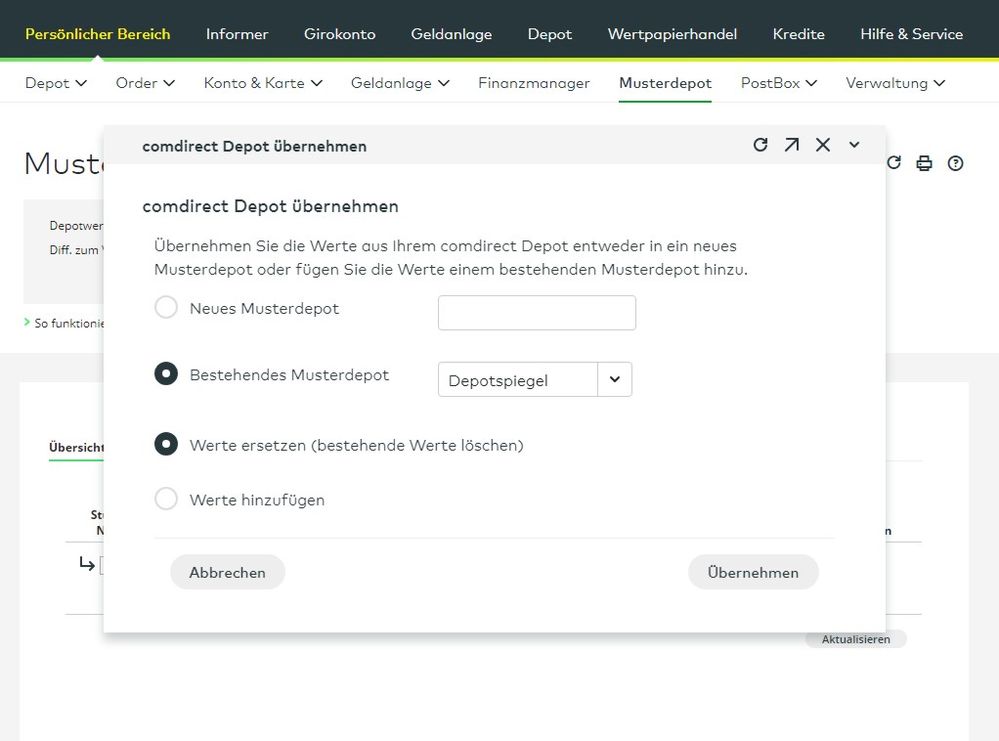Open the Wertpapierhandel main menu
This screenshot has width=999, height=741.
pyautogui.click(x=672, y=34)
